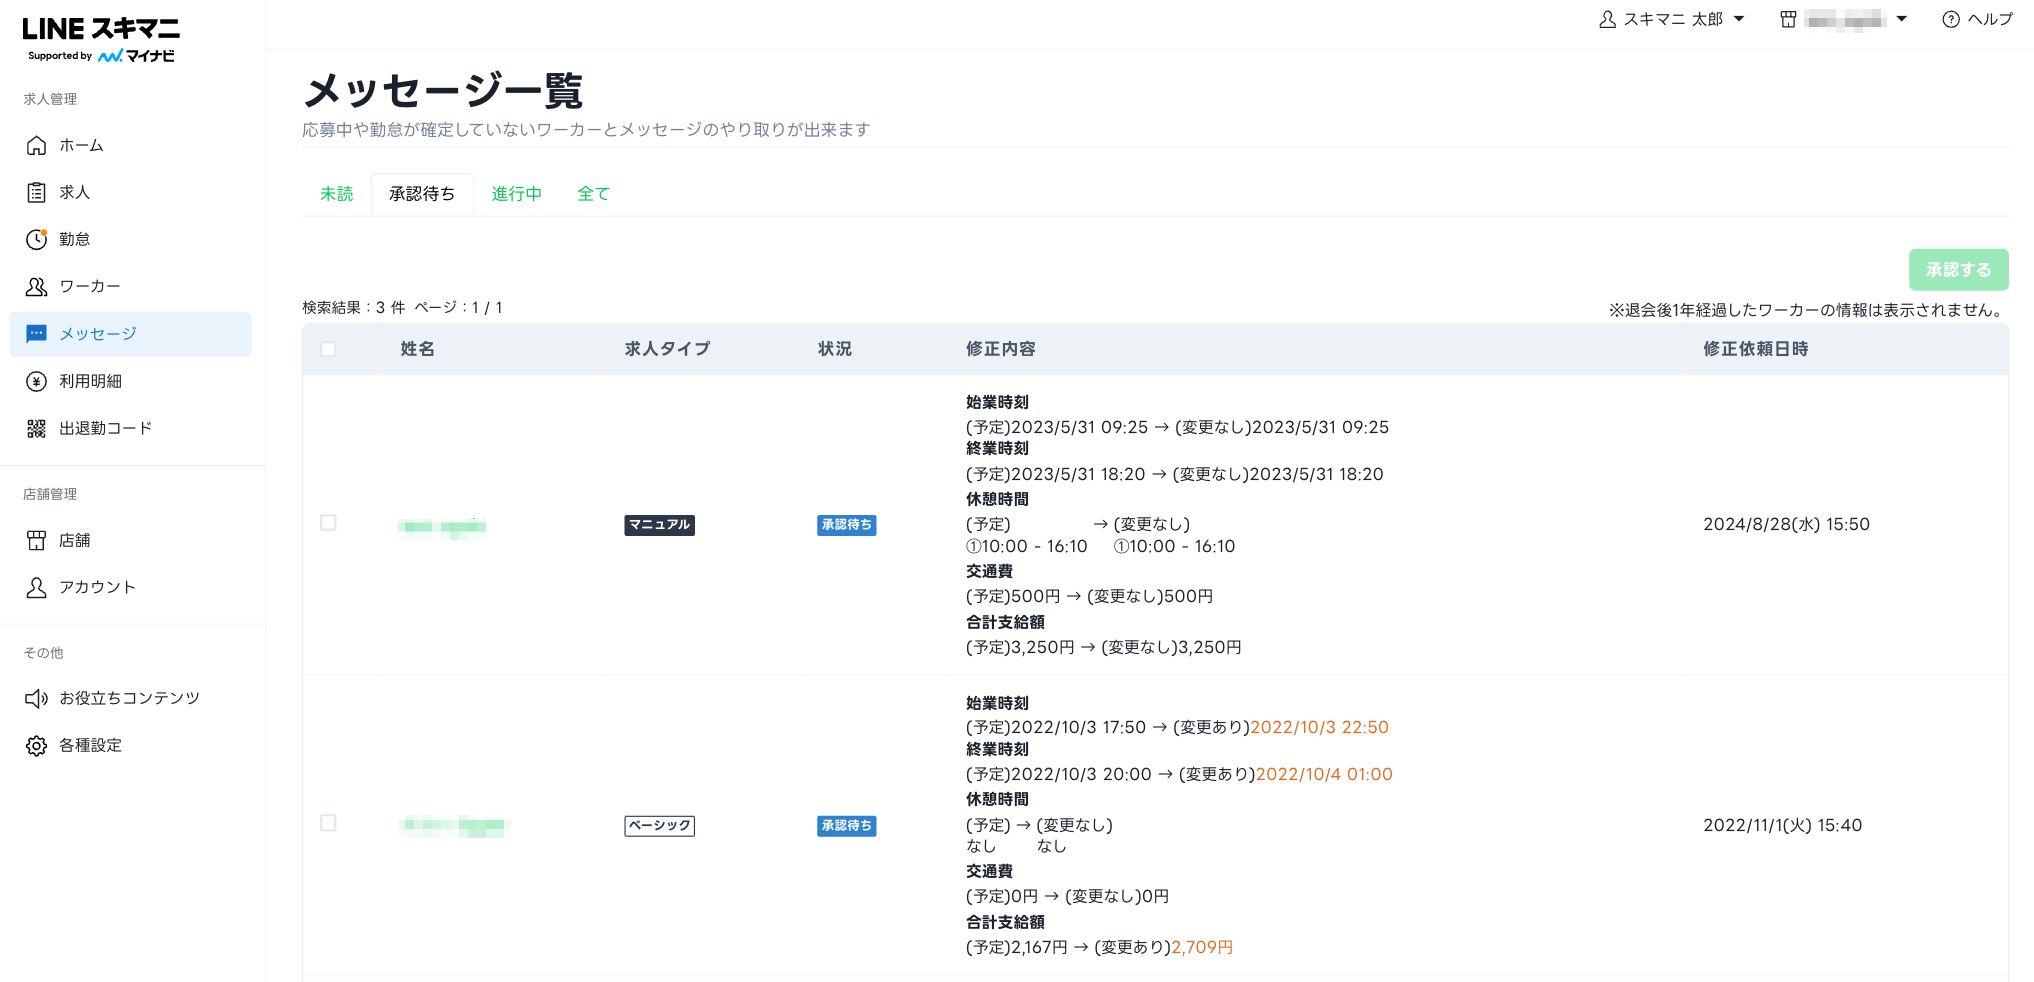
Task: Click the 承認する button
Action: click(x=1958, y=269)
